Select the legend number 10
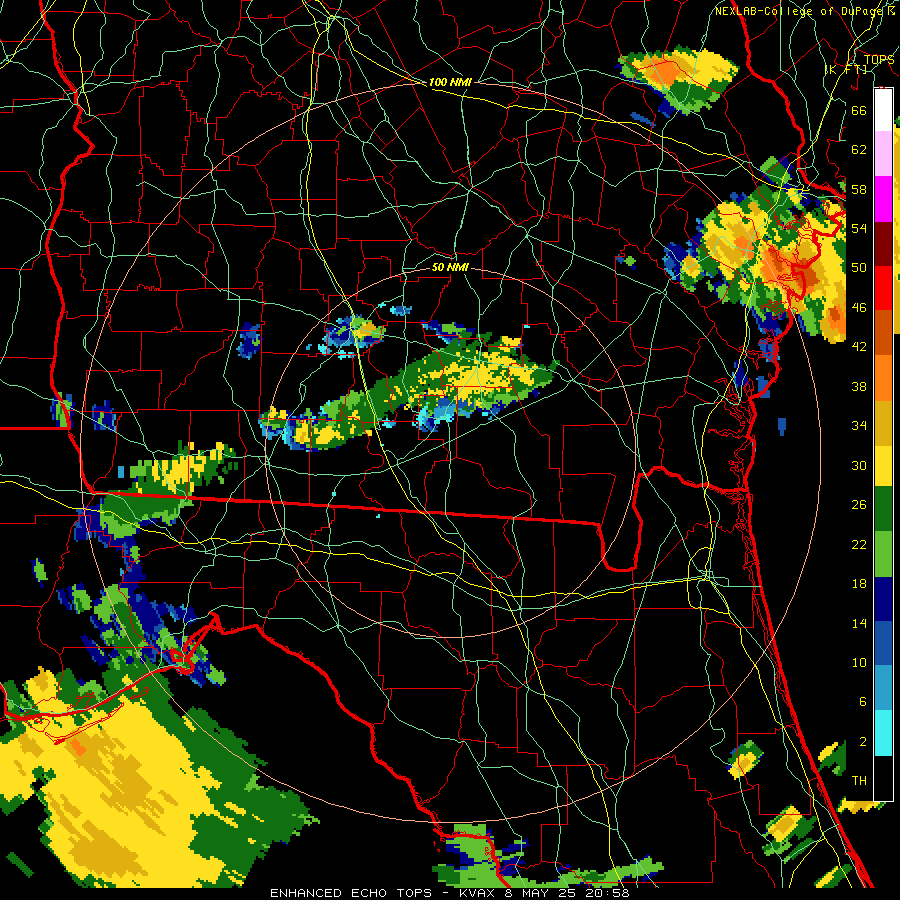Image resolution: width=900 pixels, height=900 pixels. (x=859, y=662)
